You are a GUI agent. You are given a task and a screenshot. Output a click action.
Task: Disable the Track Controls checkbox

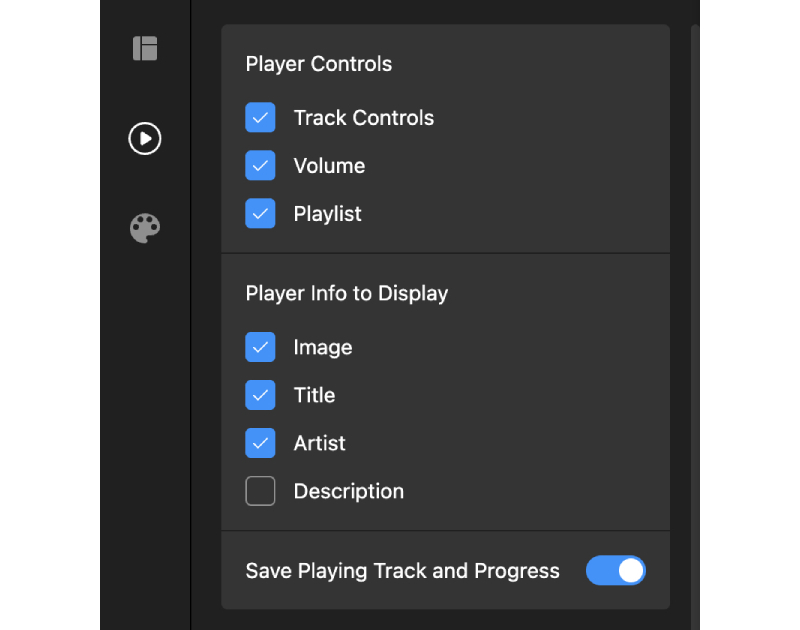click(x=260, y=117)
